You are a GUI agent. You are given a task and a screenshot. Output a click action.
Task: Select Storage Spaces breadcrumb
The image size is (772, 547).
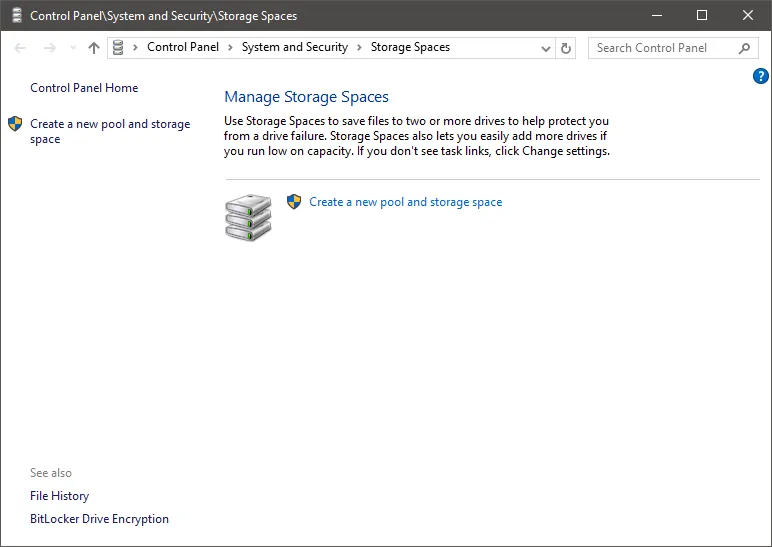[x=410, y=47]
